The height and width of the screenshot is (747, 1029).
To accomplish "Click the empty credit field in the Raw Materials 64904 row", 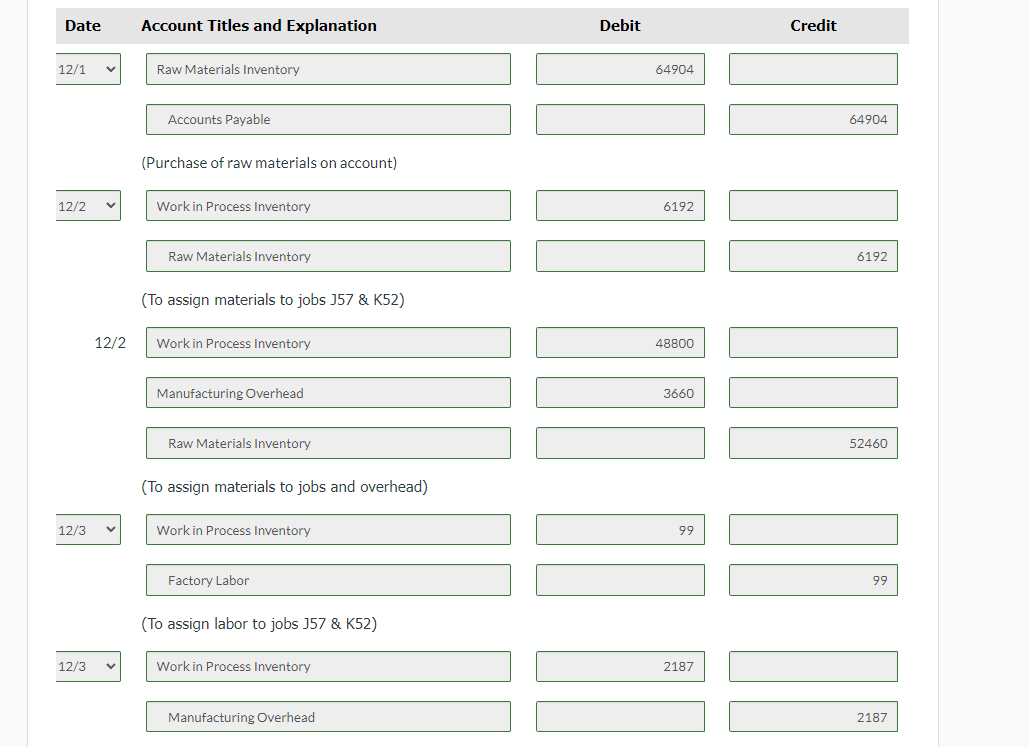I will point(813,69).
